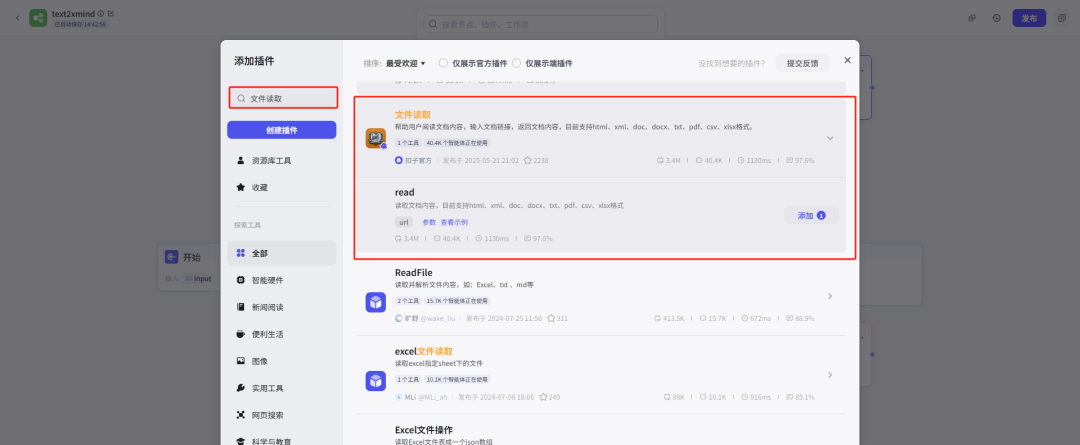Click the magnifier icon in plugin search box

click(241, 99)
